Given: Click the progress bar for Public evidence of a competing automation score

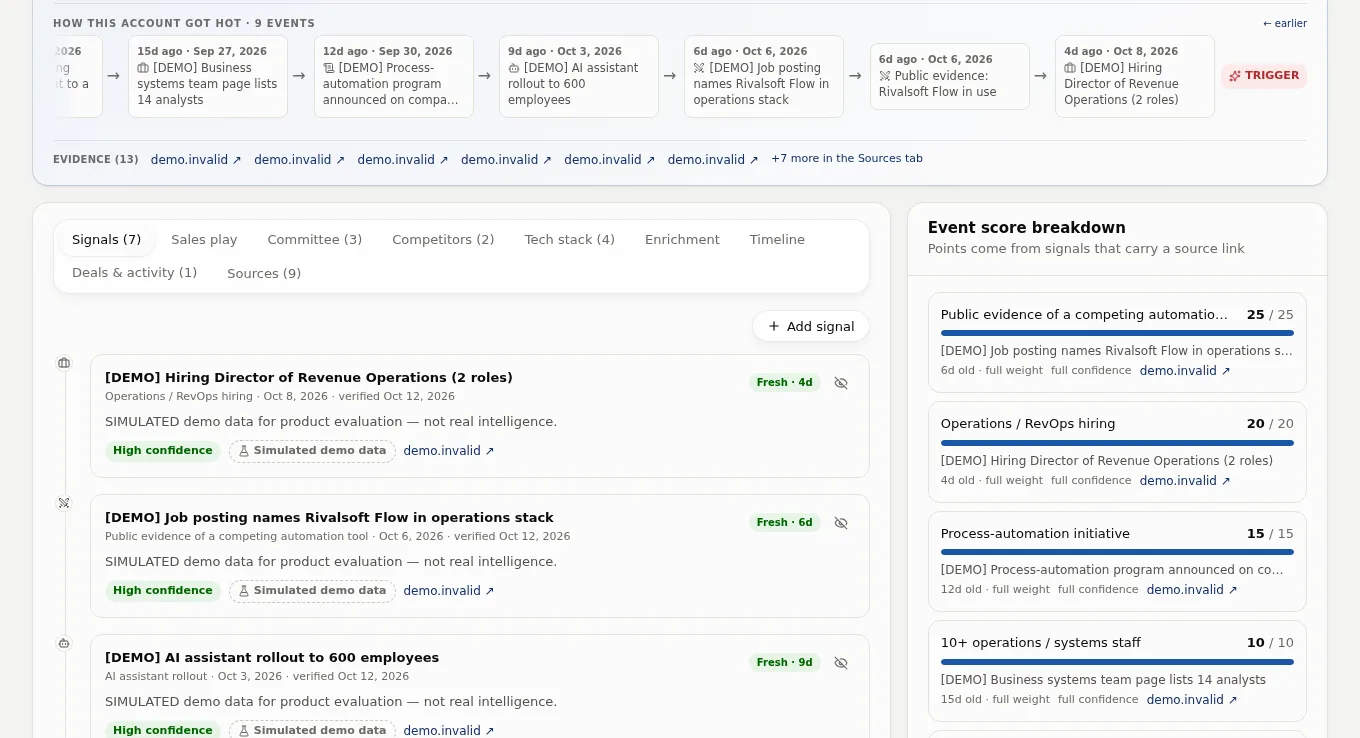Looking at the screenshot, I should pyautogui.click(x=1117, y=333).
